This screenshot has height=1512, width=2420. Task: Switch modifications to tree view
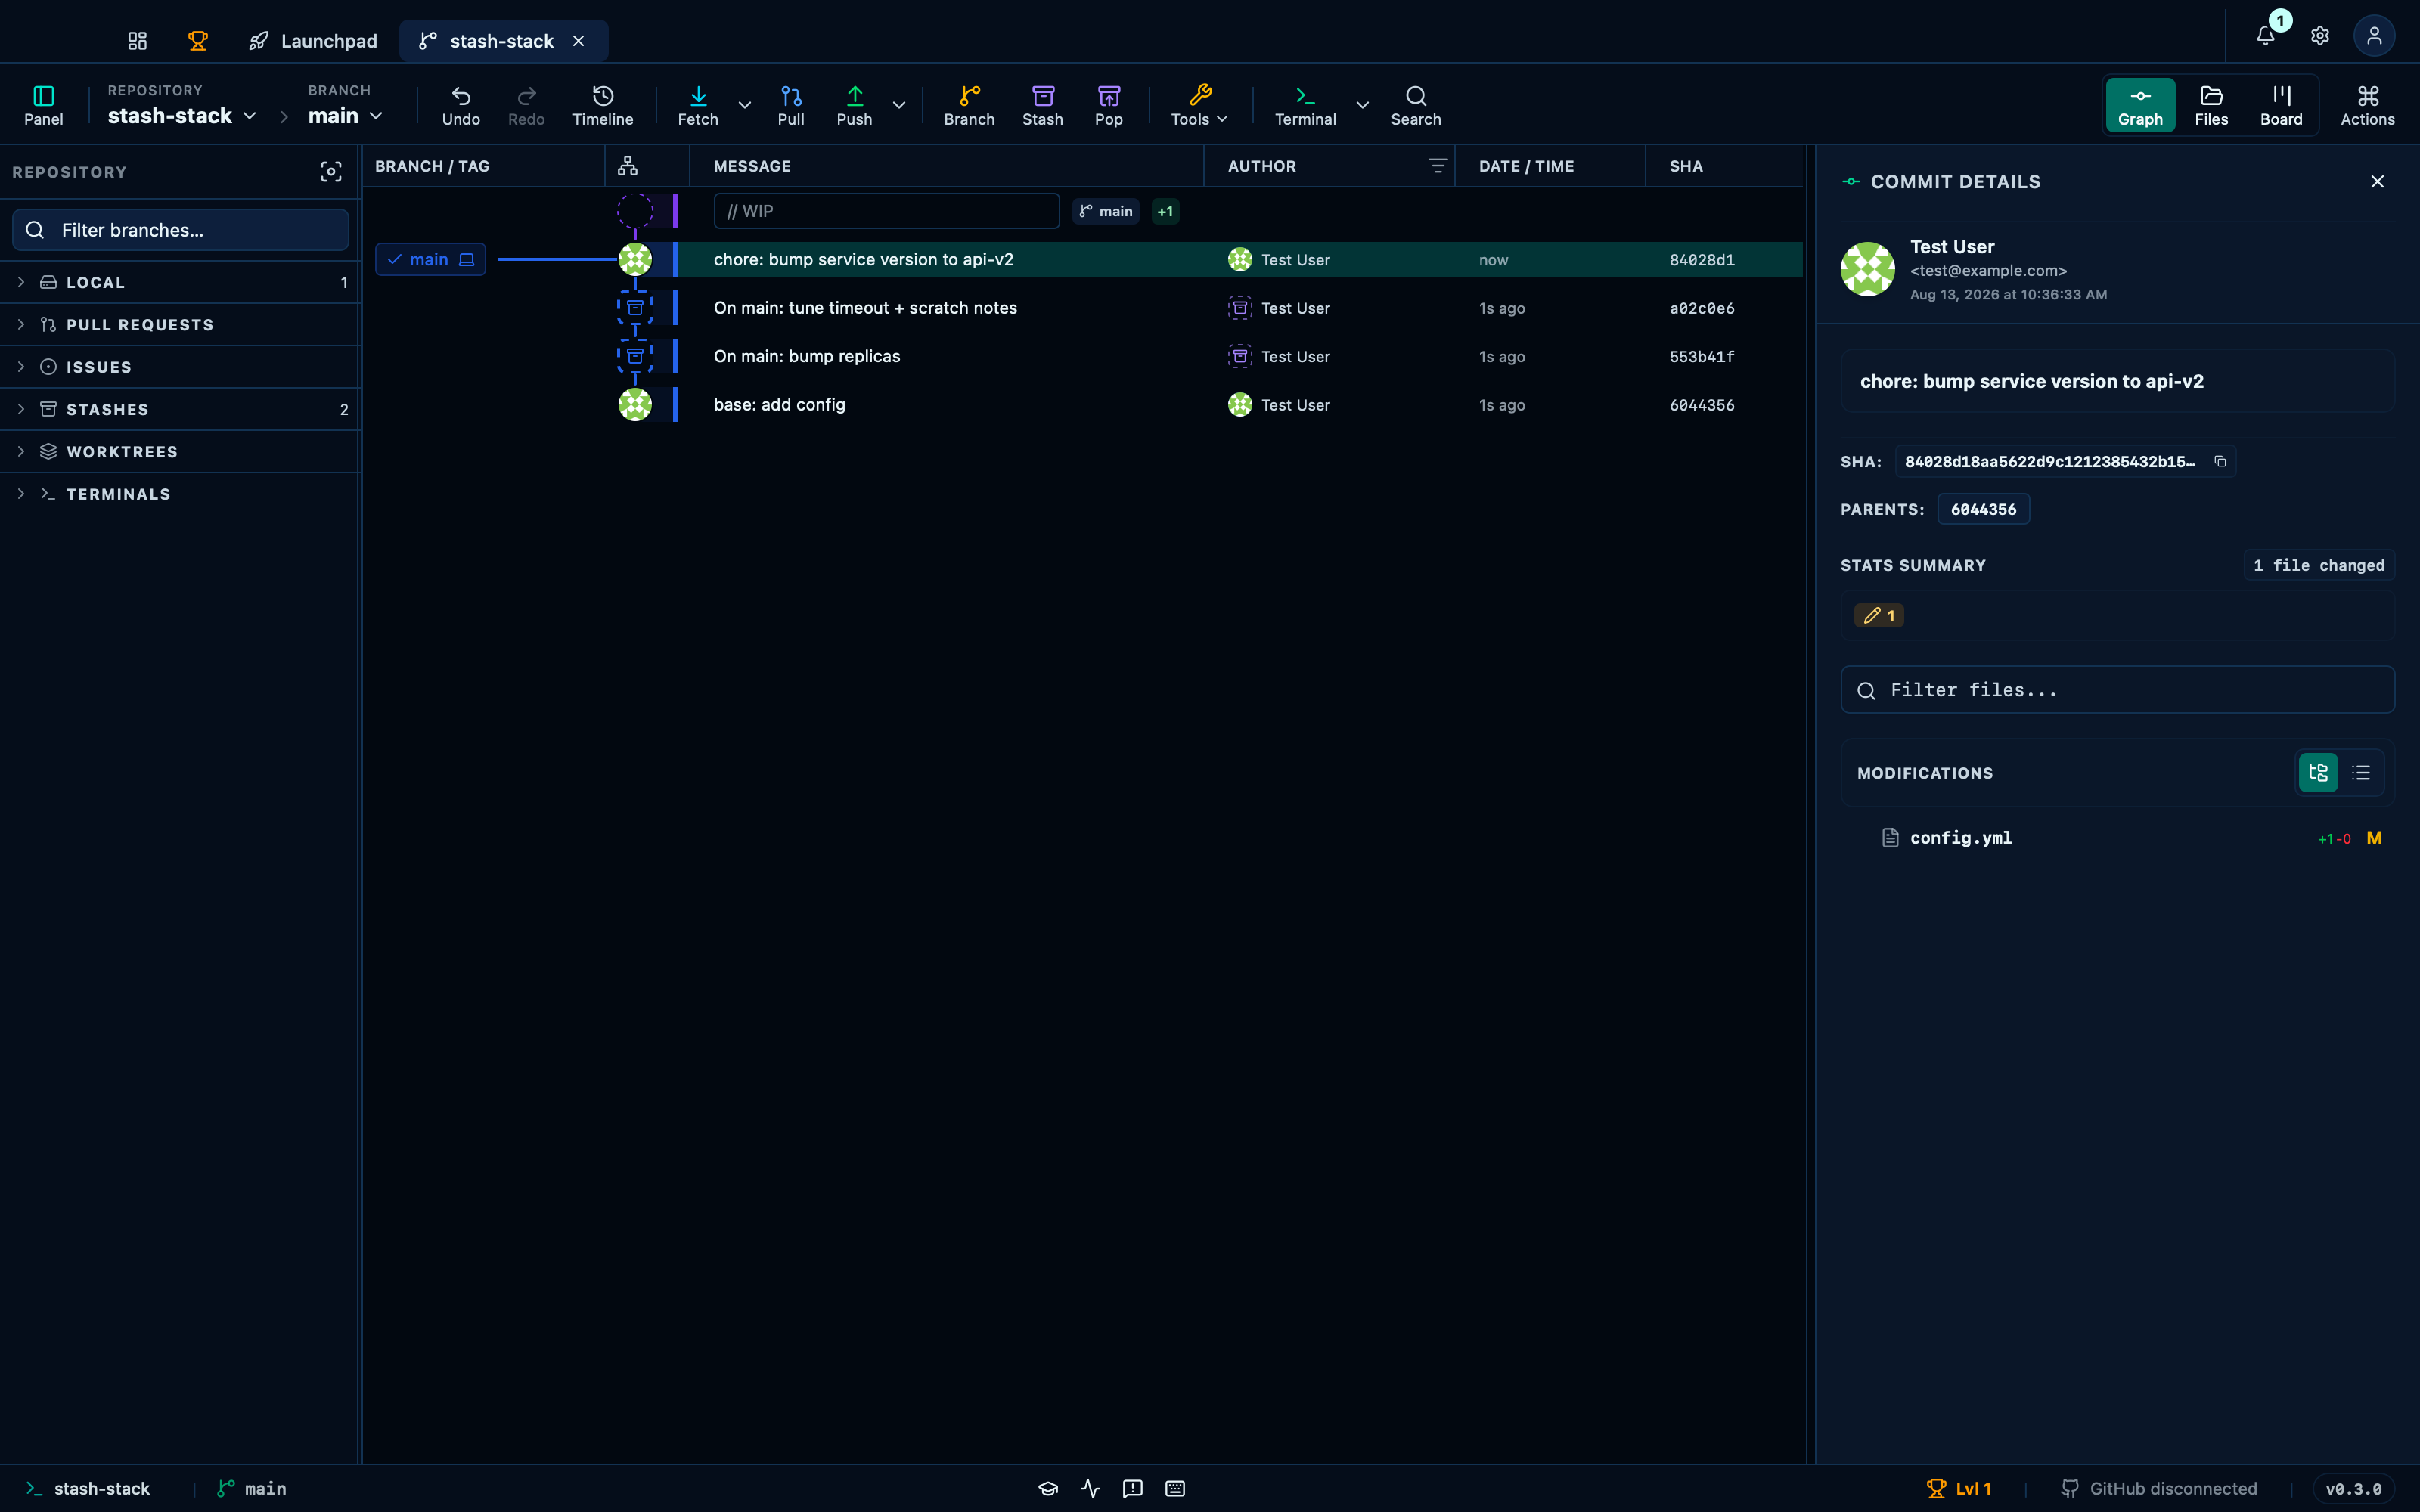coord(2318,773)
